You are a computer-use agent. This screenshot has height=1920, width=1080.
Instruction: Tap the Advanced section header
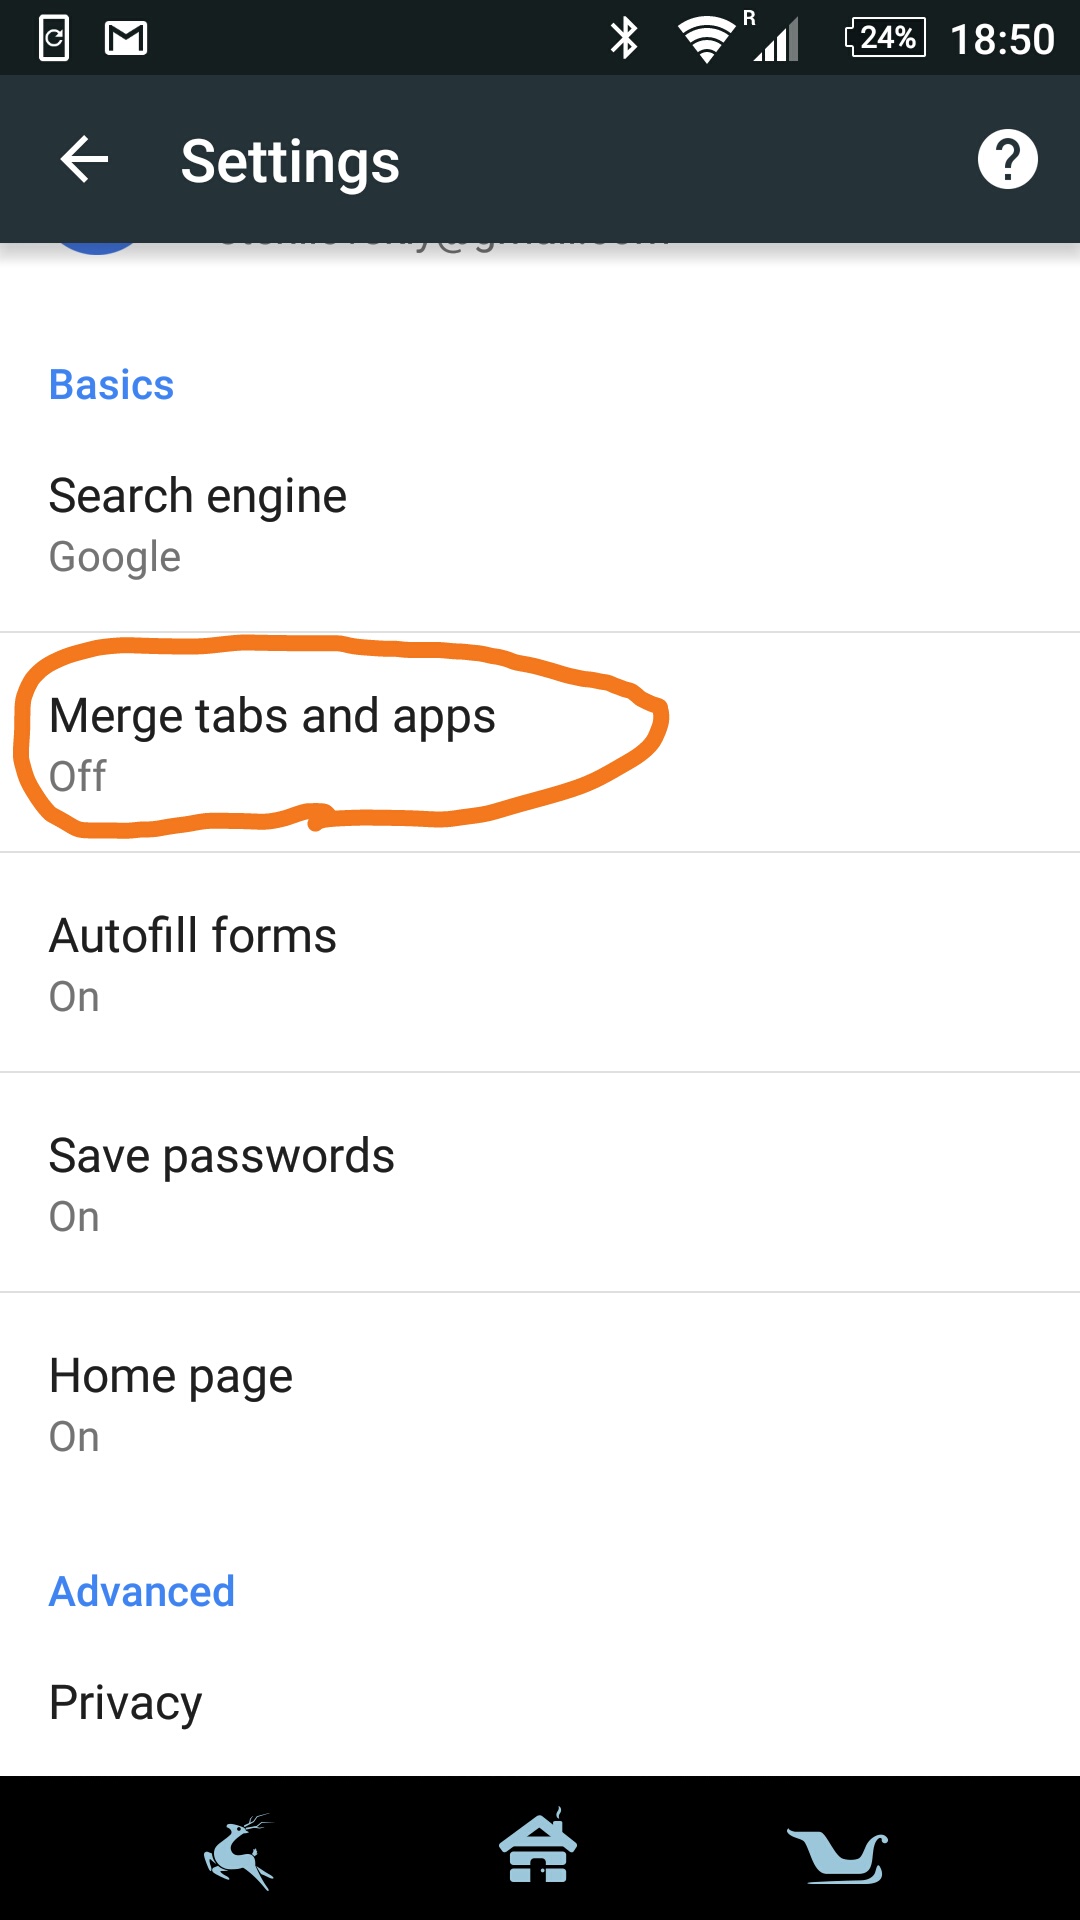142,1591
